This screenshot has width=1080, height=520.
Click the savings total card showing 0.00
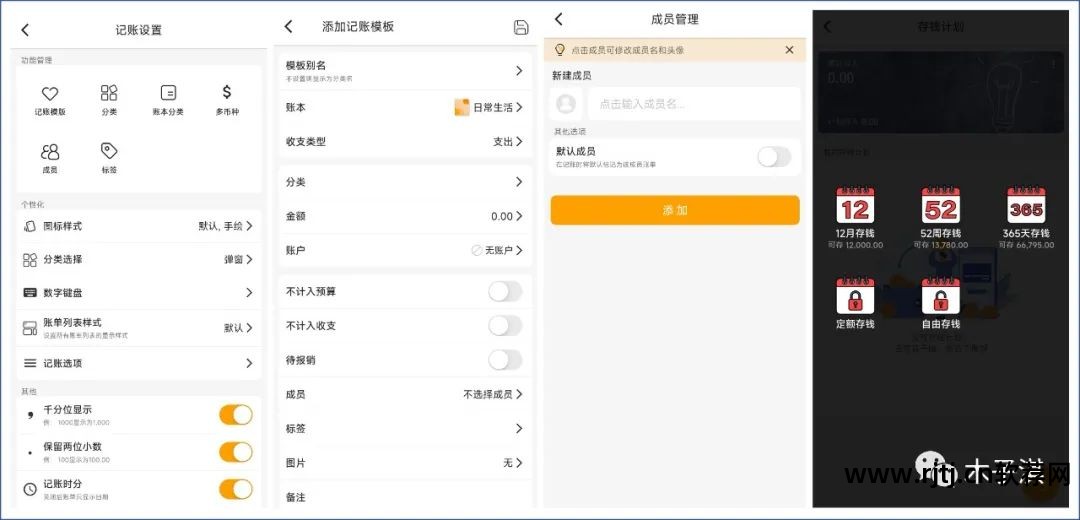[x=941, y=92]
